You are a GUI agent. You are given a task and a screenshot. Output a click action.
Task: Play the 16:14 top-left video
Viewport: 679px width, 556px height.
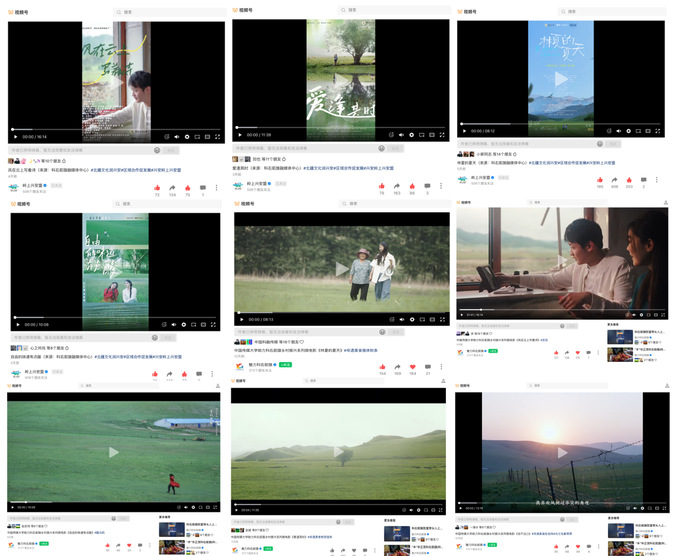[15, 136]
